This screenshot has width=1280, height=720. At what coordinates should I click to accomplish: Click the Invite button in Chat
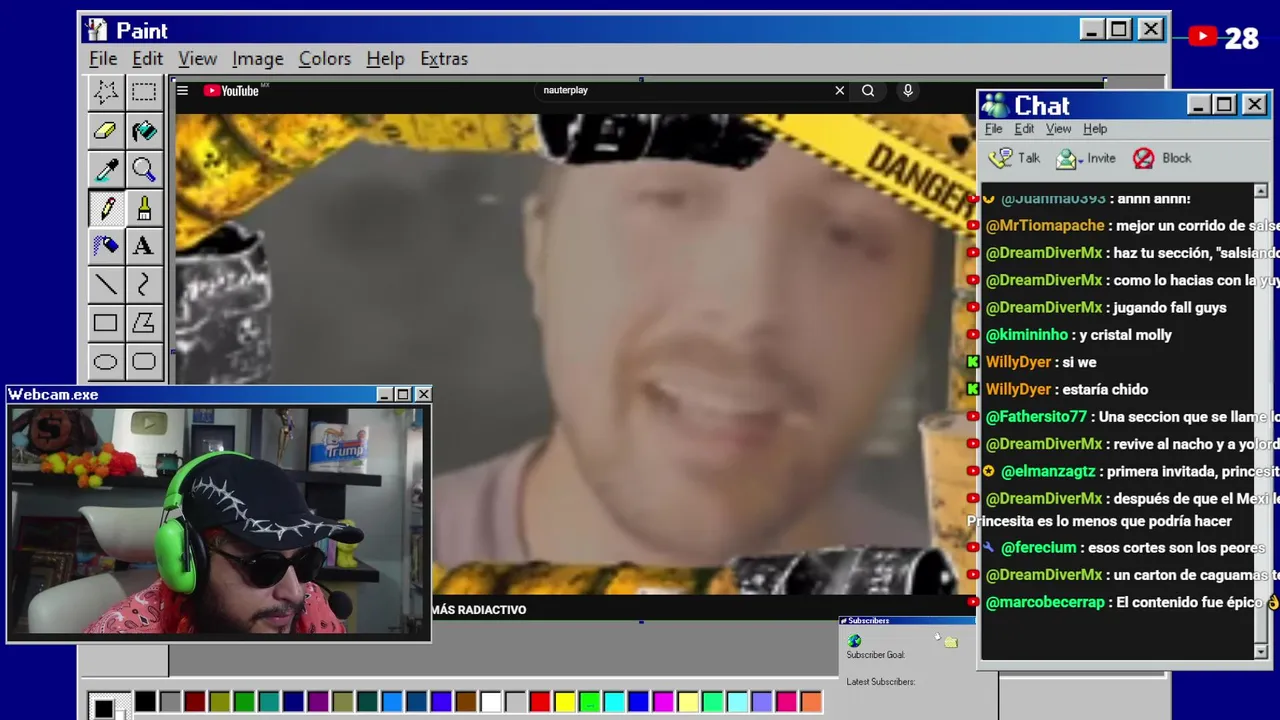(1085, 158)
